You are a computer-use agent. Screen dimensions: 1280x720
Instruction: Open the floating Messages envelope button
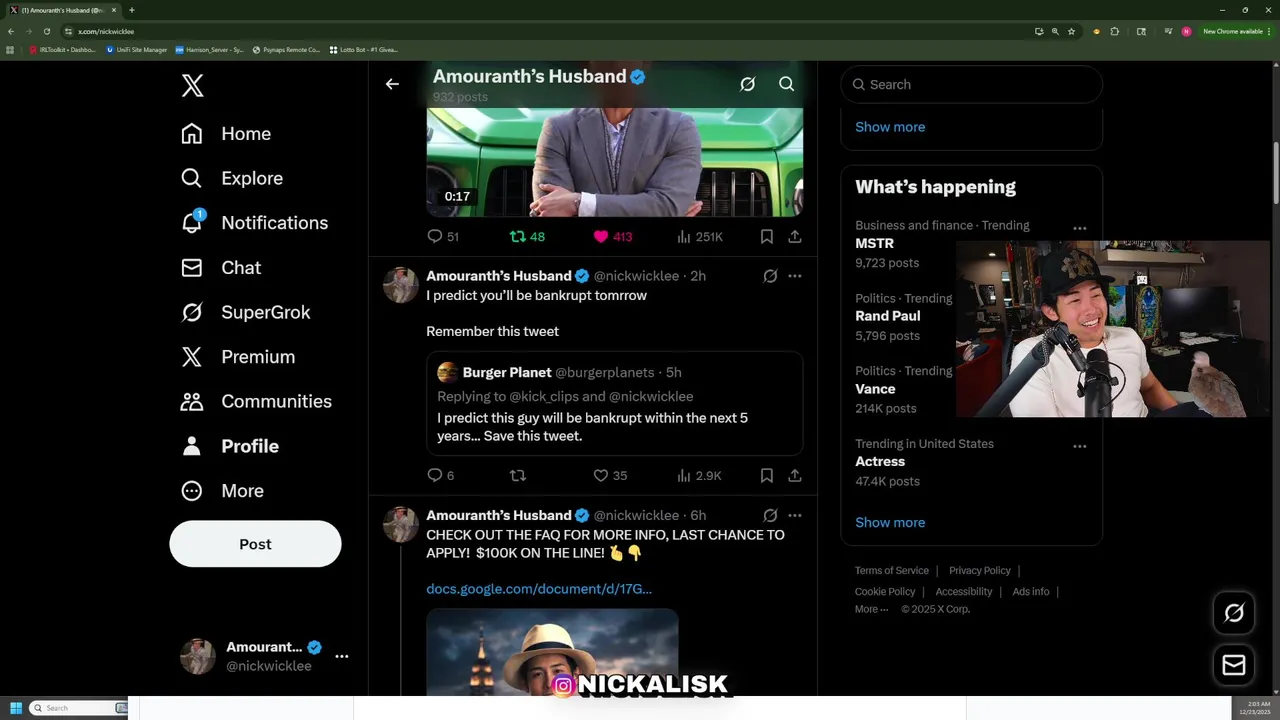tap(1234, 665)
